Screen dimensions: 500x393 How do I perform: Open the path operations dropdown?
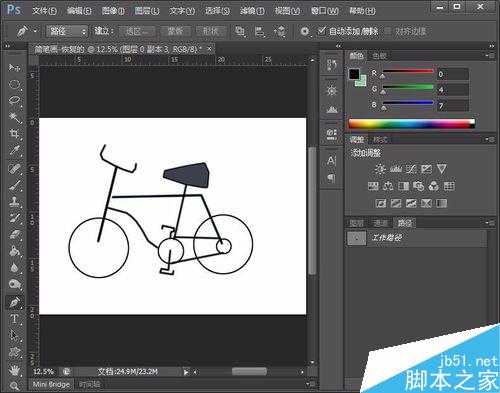click(240, 32)
